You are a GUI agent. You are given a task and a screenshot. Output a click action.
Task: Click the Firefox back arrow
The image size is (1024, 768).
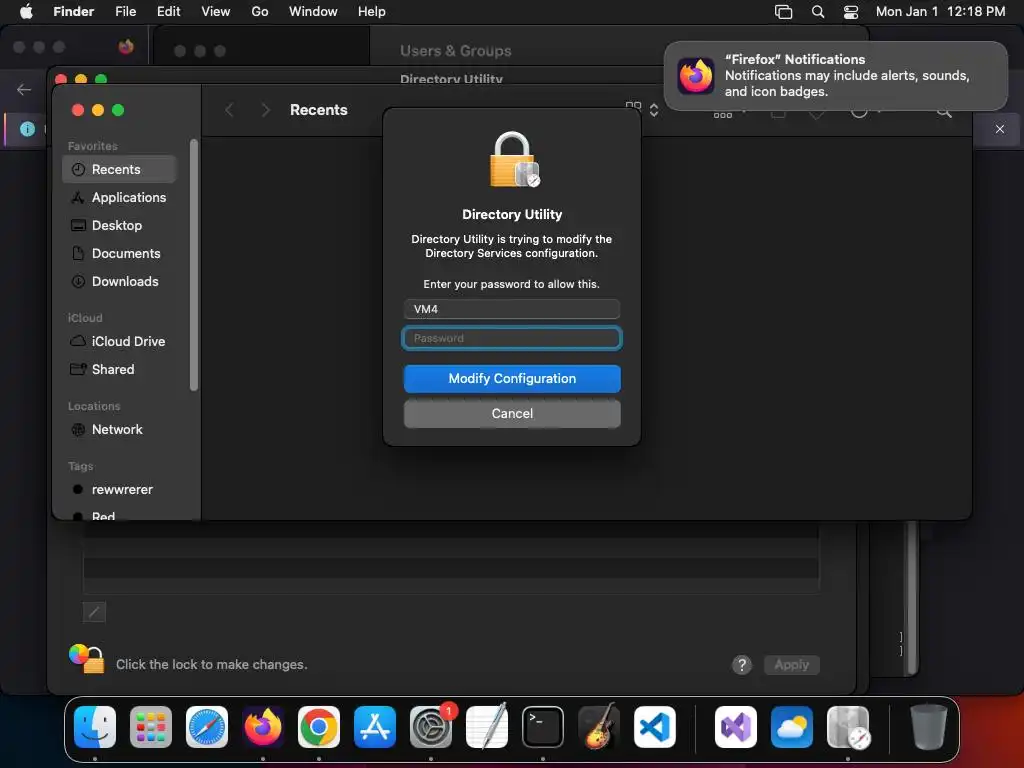click(24, 89)
